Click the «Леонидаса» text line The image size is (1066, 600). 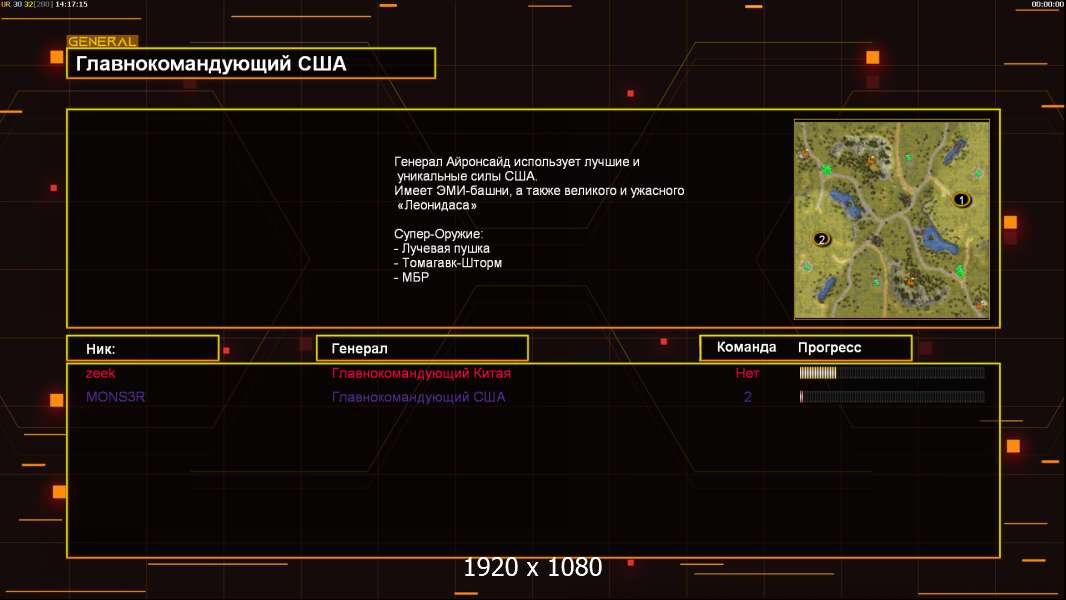coord(437,205)
